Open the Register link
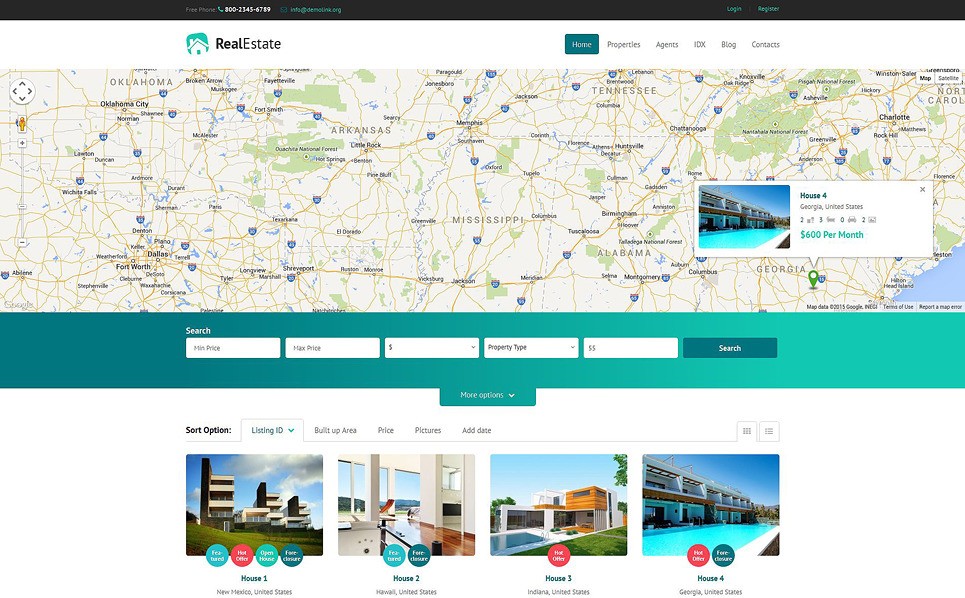Image resolution: width=965 pixels, height=598 pixels. click(x=768, y=9)
